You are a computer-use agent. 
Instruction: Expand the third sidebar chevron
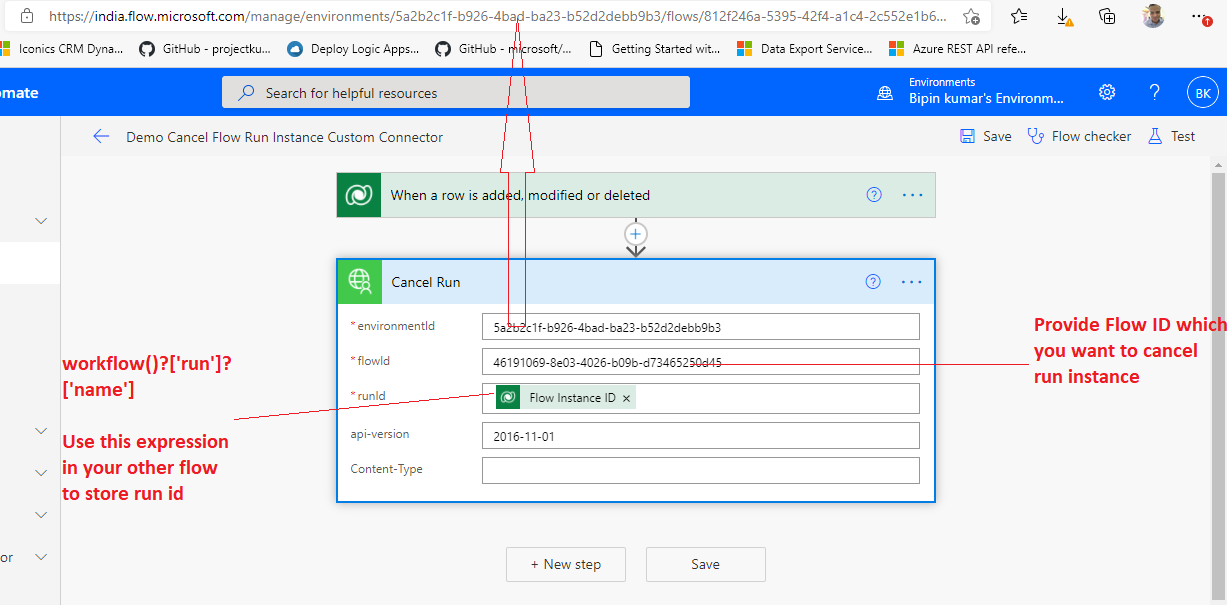tap(41, 473)
